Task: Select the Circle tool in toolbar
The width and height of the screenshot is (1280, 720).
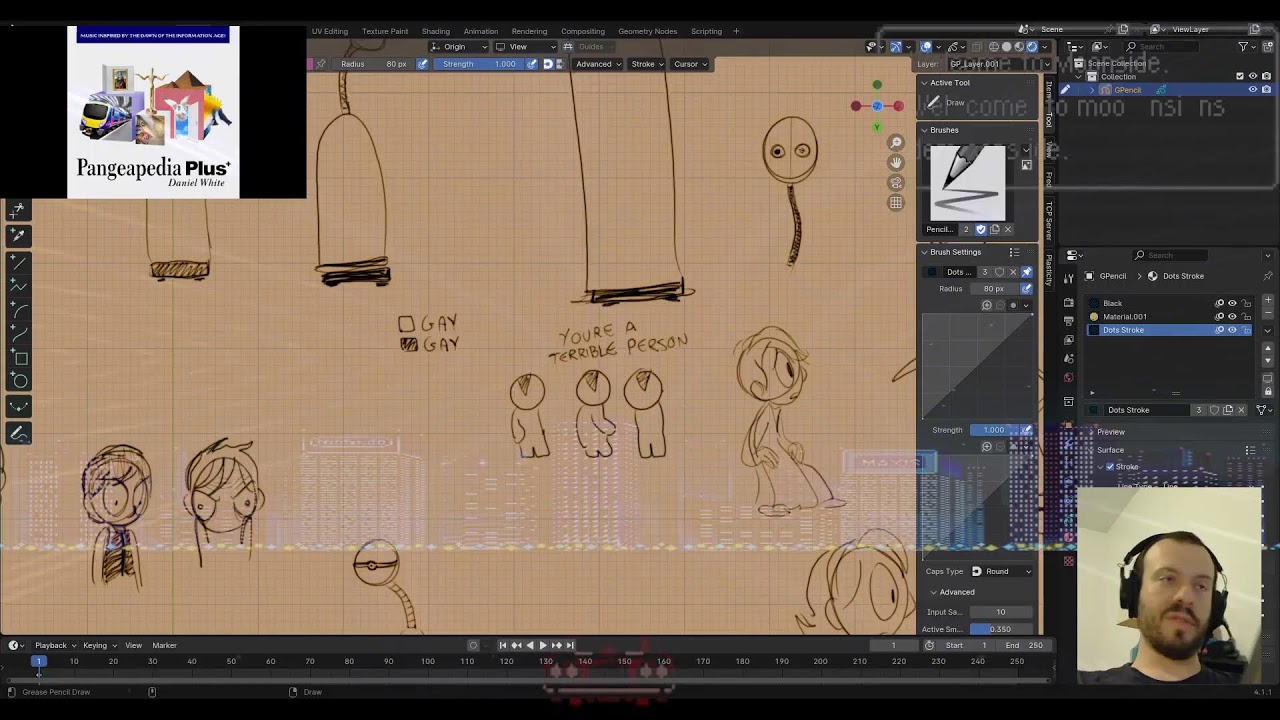Action: pyautogui.click(x=18, y=381)
